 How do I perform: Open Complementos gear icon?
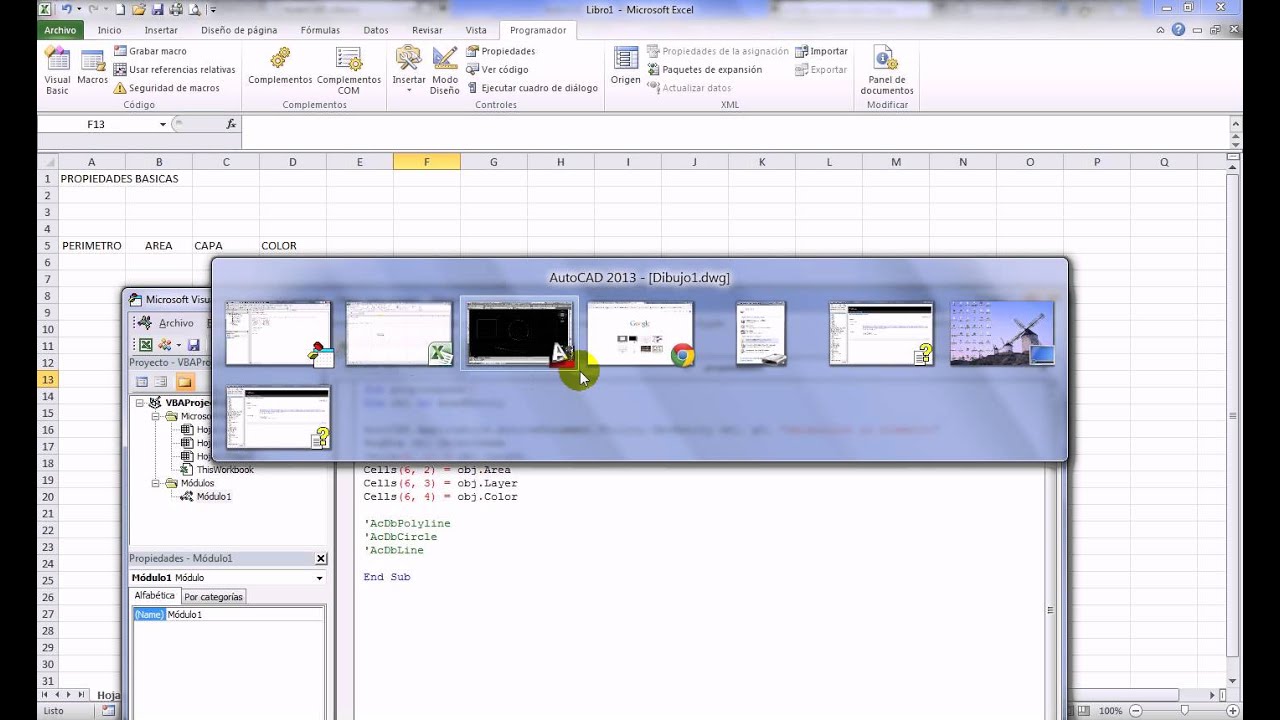pos(280,58)
